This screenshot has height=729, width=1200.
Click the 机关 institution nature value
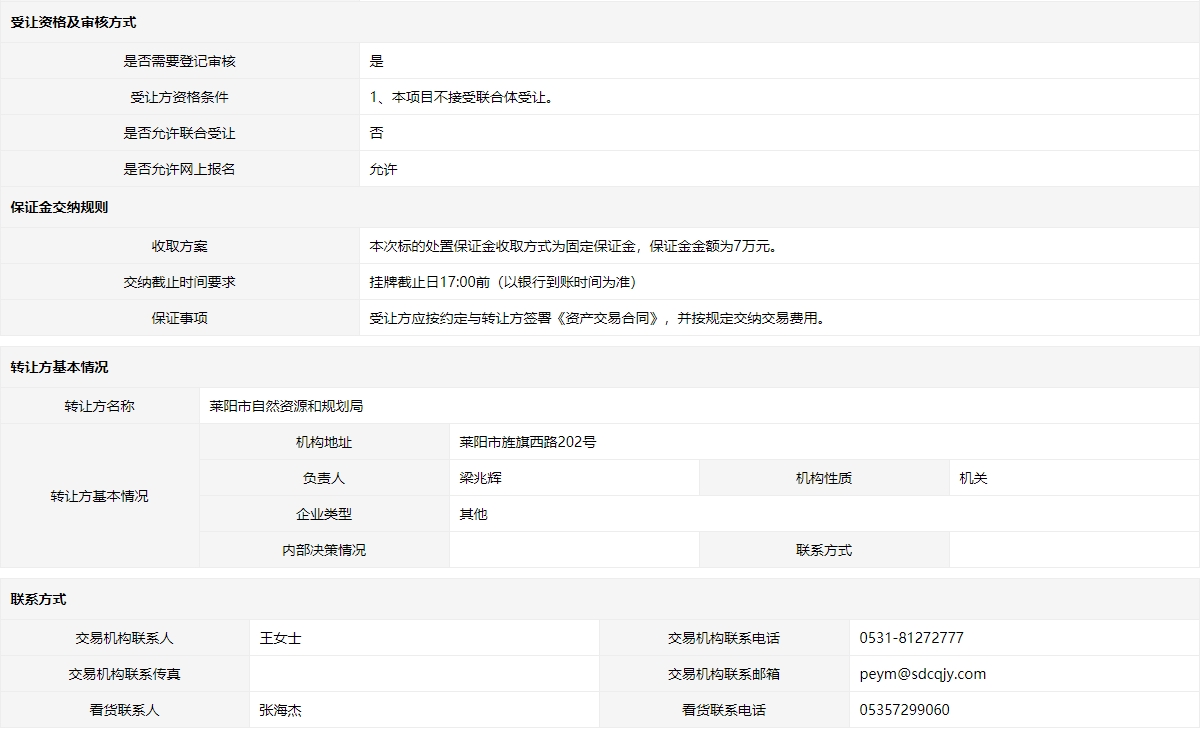click(x=973, y=478)
